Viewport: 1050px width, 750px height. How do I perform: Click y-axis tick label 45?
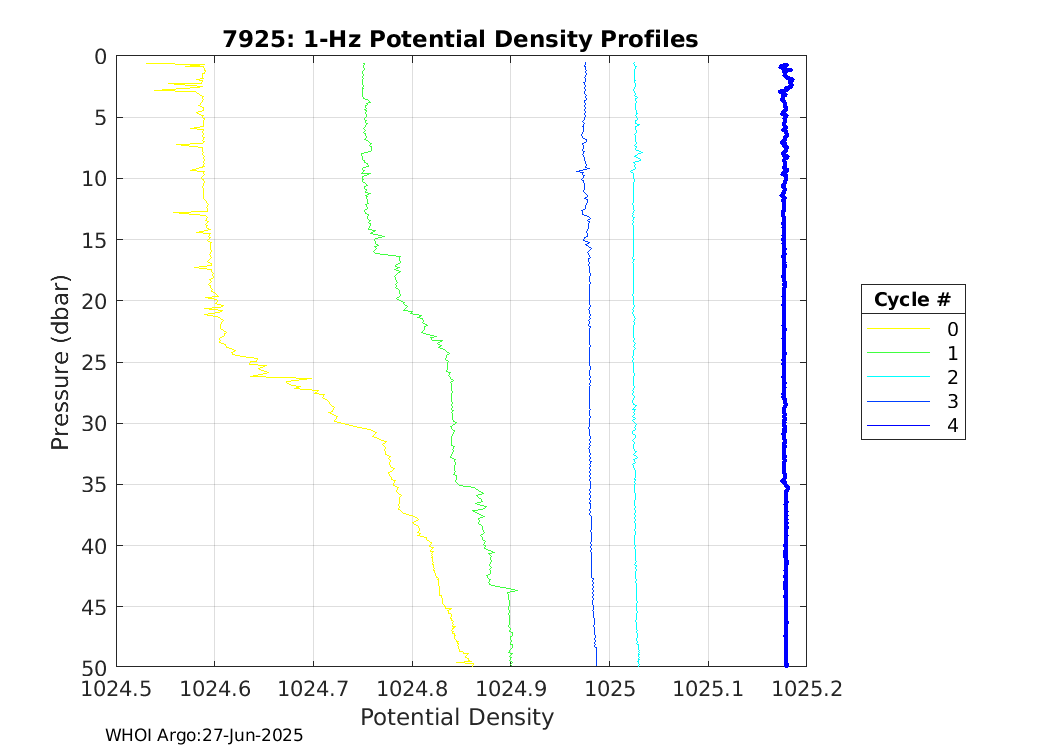(94, 607)
